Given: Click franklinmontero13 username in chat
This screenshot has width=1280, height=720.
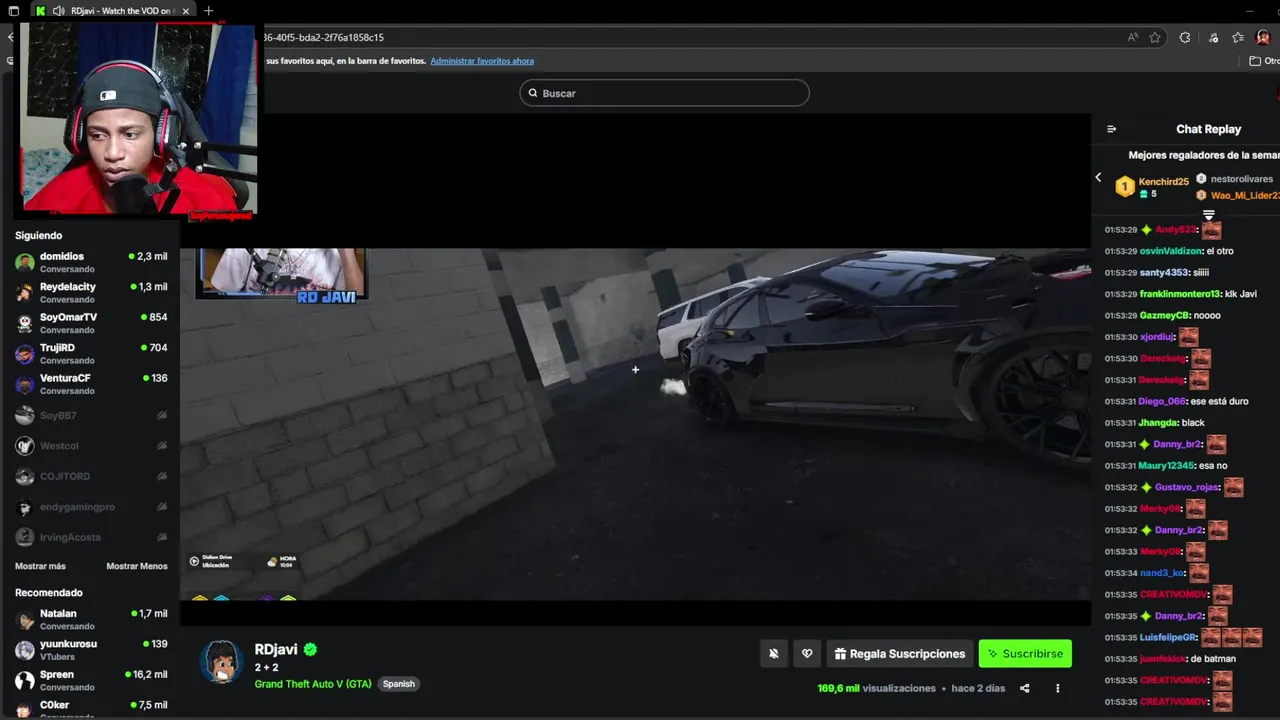Looking at the screenshot, I should pos(1180,294).
